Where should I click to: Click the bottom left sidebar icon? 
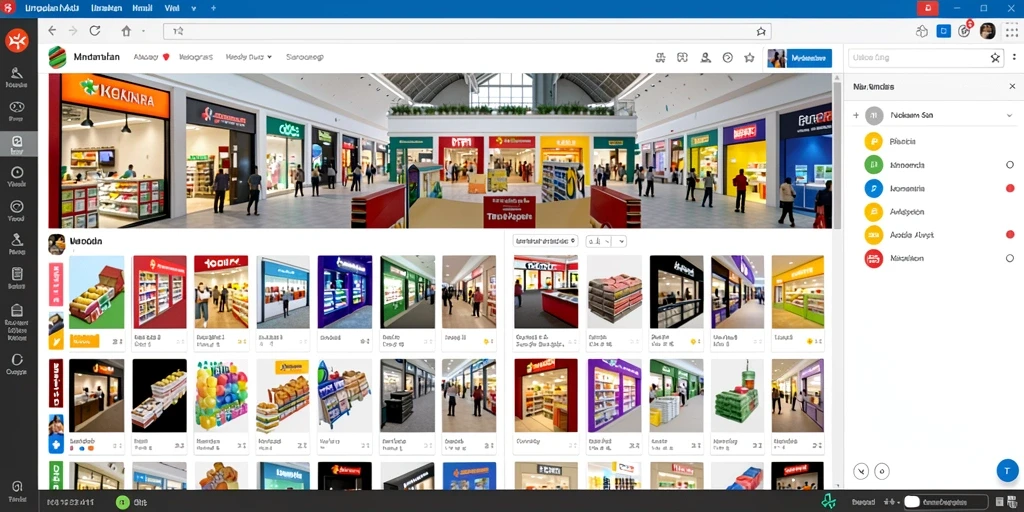click(17, 490)
